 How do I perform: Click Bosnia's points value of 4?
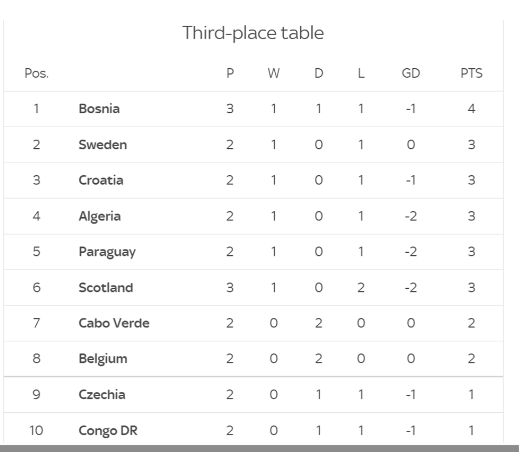coord(471,109)
